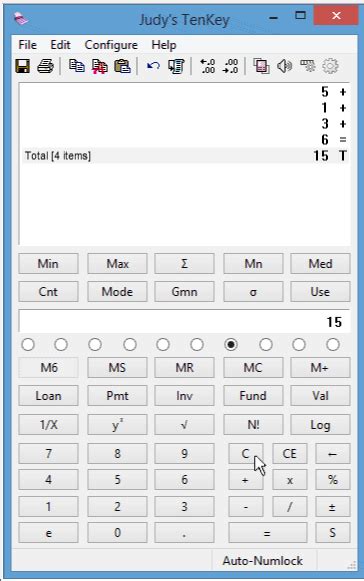
Task: Click the Paste clipboard icon
Action: click(122, 66)
